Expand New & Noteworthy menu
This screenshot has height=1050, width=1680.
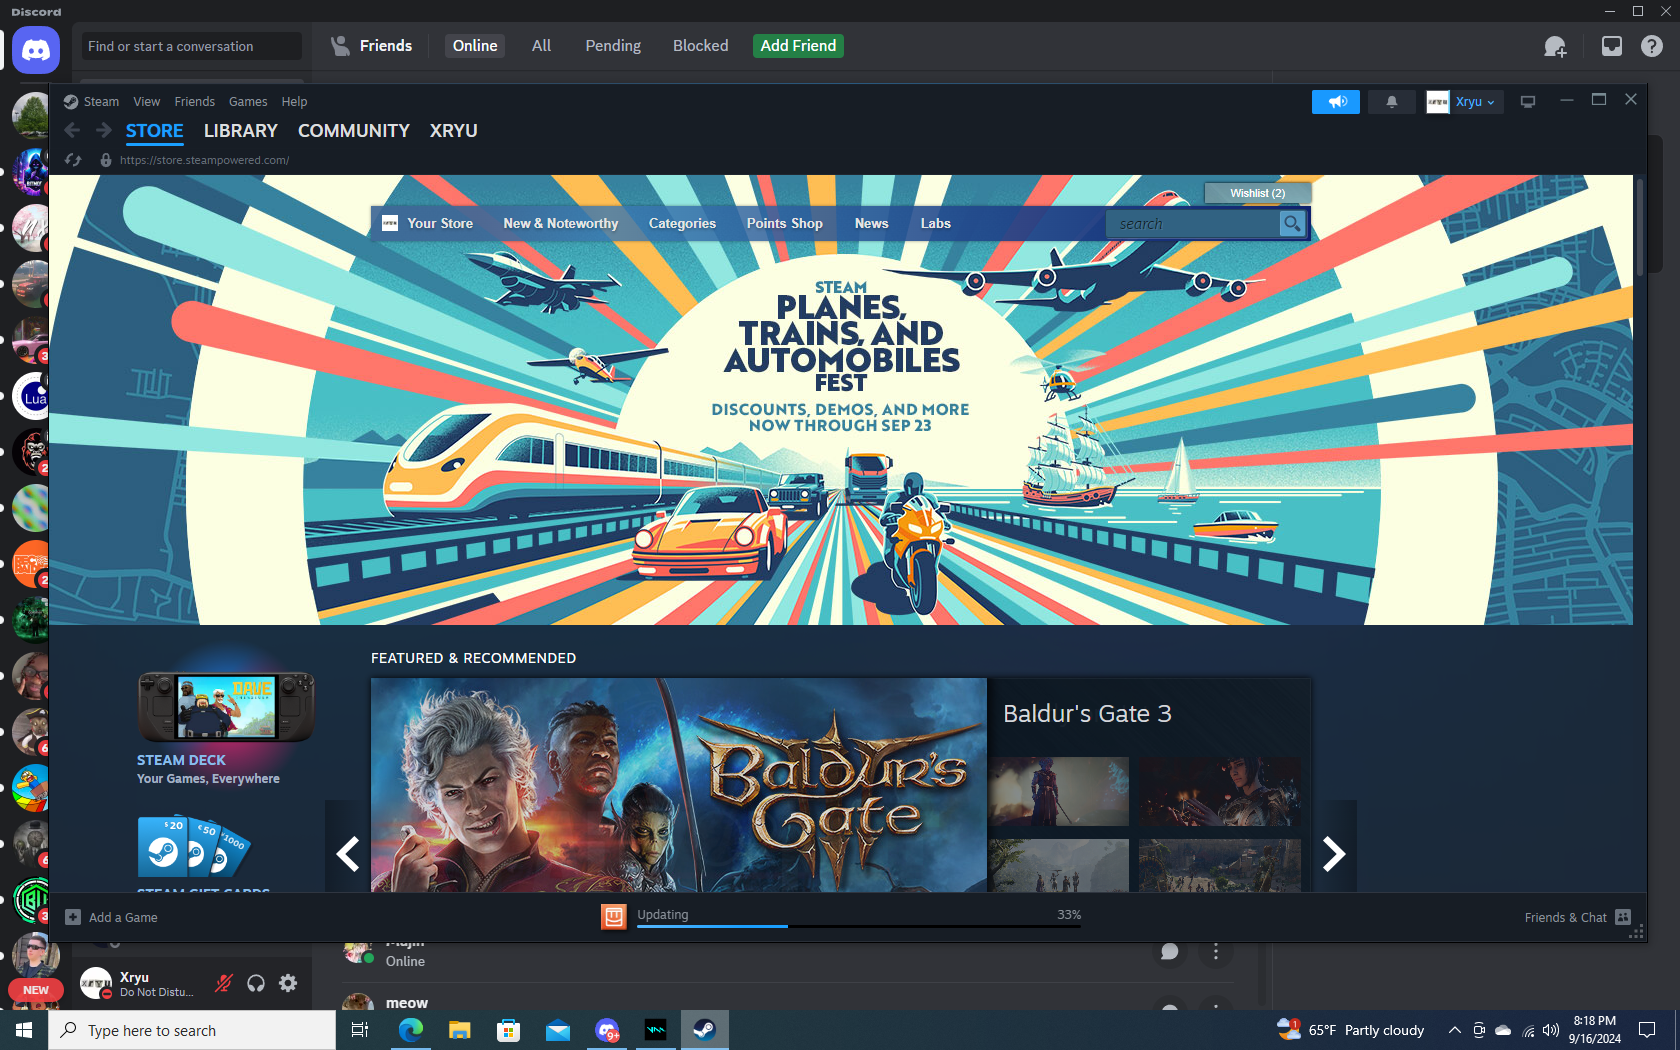click(x=561, y=224)
